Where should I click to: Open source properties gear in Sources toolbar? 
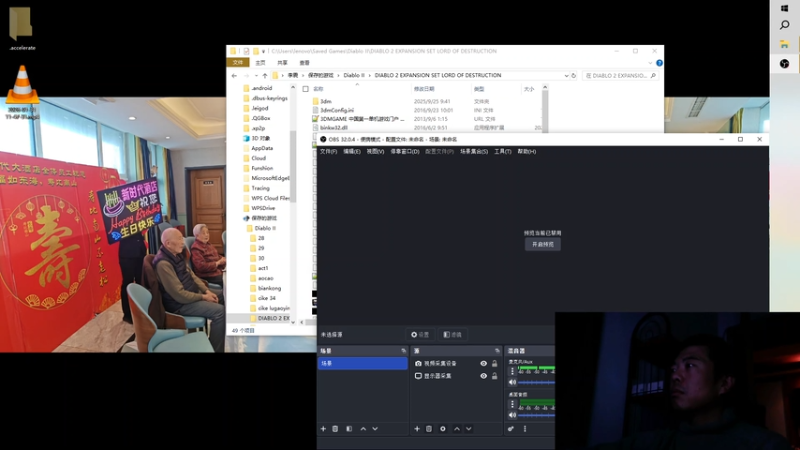[x=443, y=429]
